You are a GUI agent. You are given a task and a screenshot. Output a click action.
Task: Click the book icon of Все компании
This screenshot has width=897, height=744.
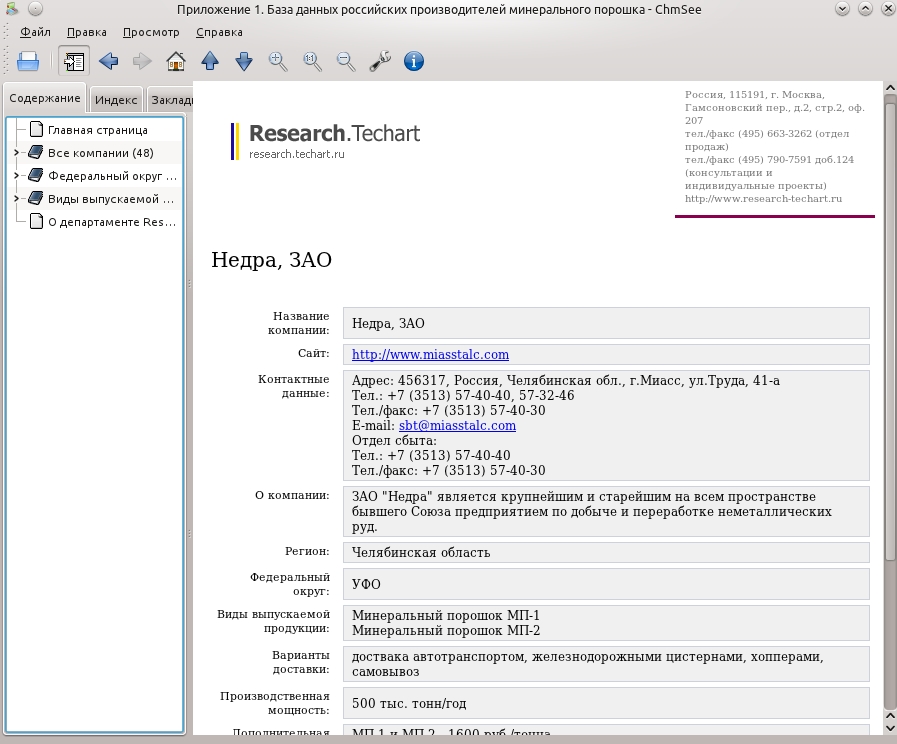coord(35,152)
